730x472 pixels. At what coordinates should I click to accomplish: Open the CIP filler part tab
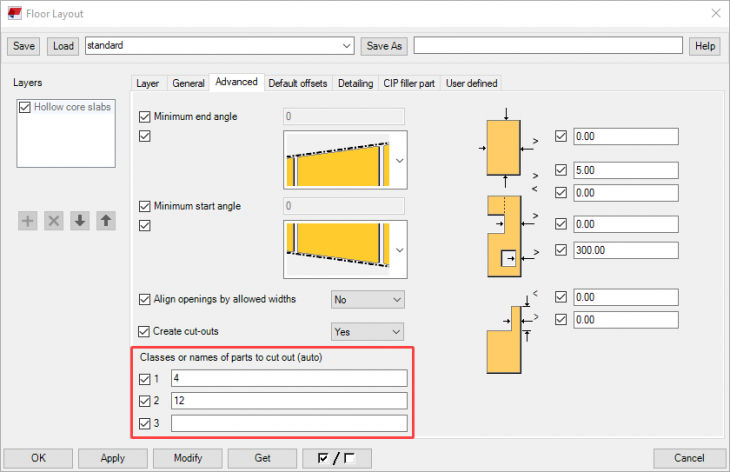pos(409,83)
